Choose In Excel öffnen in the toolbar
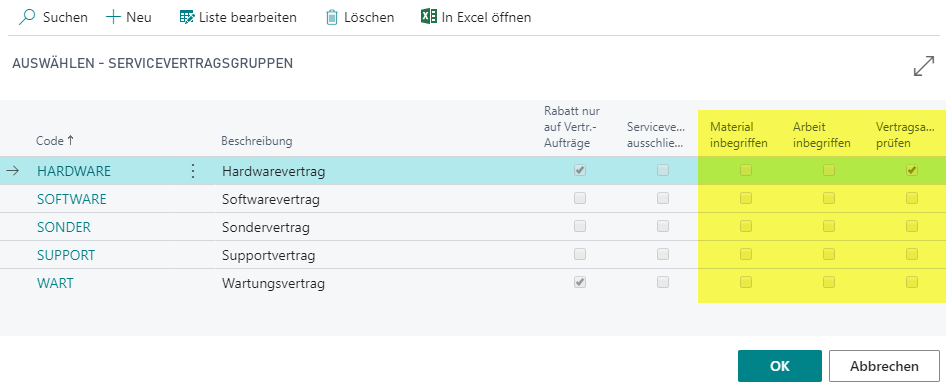 coord(486,17)
